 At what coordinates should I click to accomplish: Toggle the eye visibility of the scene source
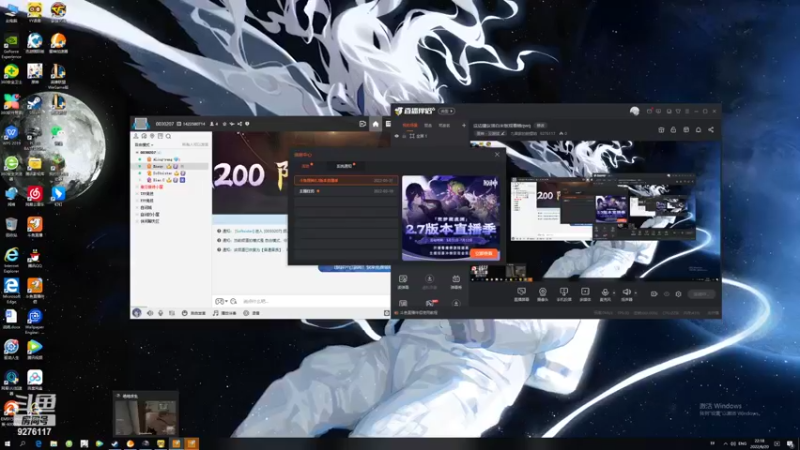(x=396, y=136)
